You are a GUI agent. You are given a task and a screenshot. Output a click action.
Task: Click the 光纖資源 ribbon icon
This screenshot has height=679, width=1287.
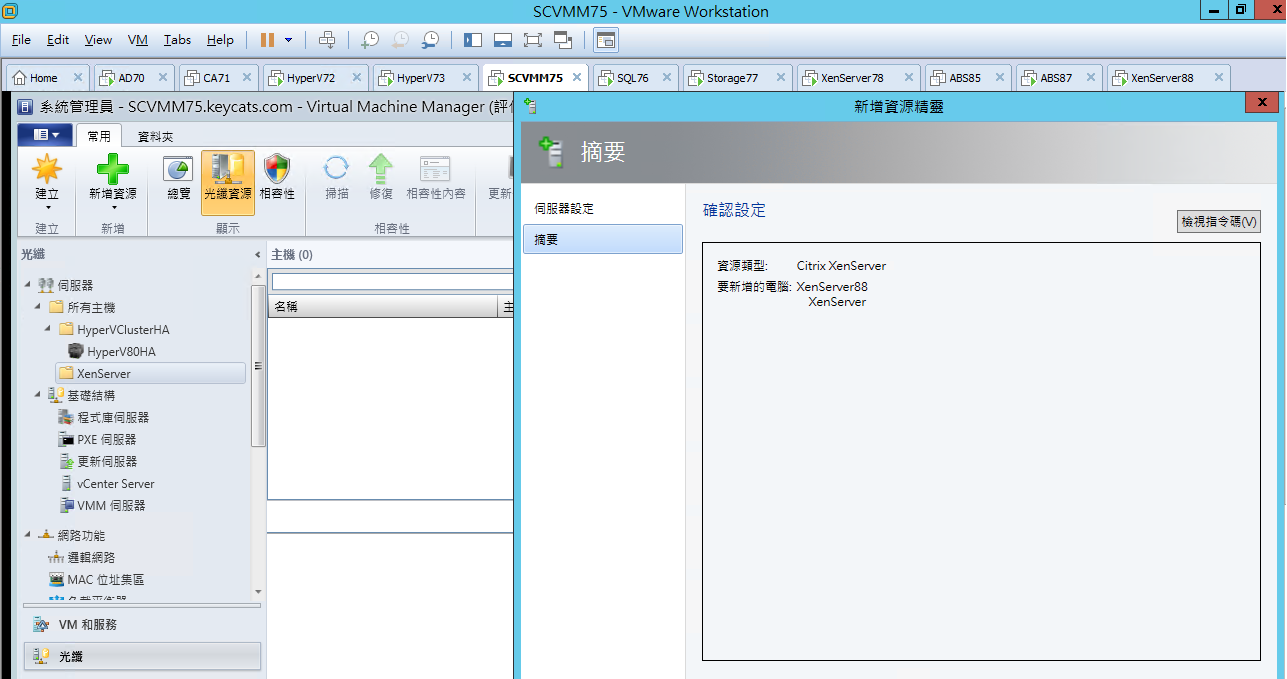coord(228,182)
